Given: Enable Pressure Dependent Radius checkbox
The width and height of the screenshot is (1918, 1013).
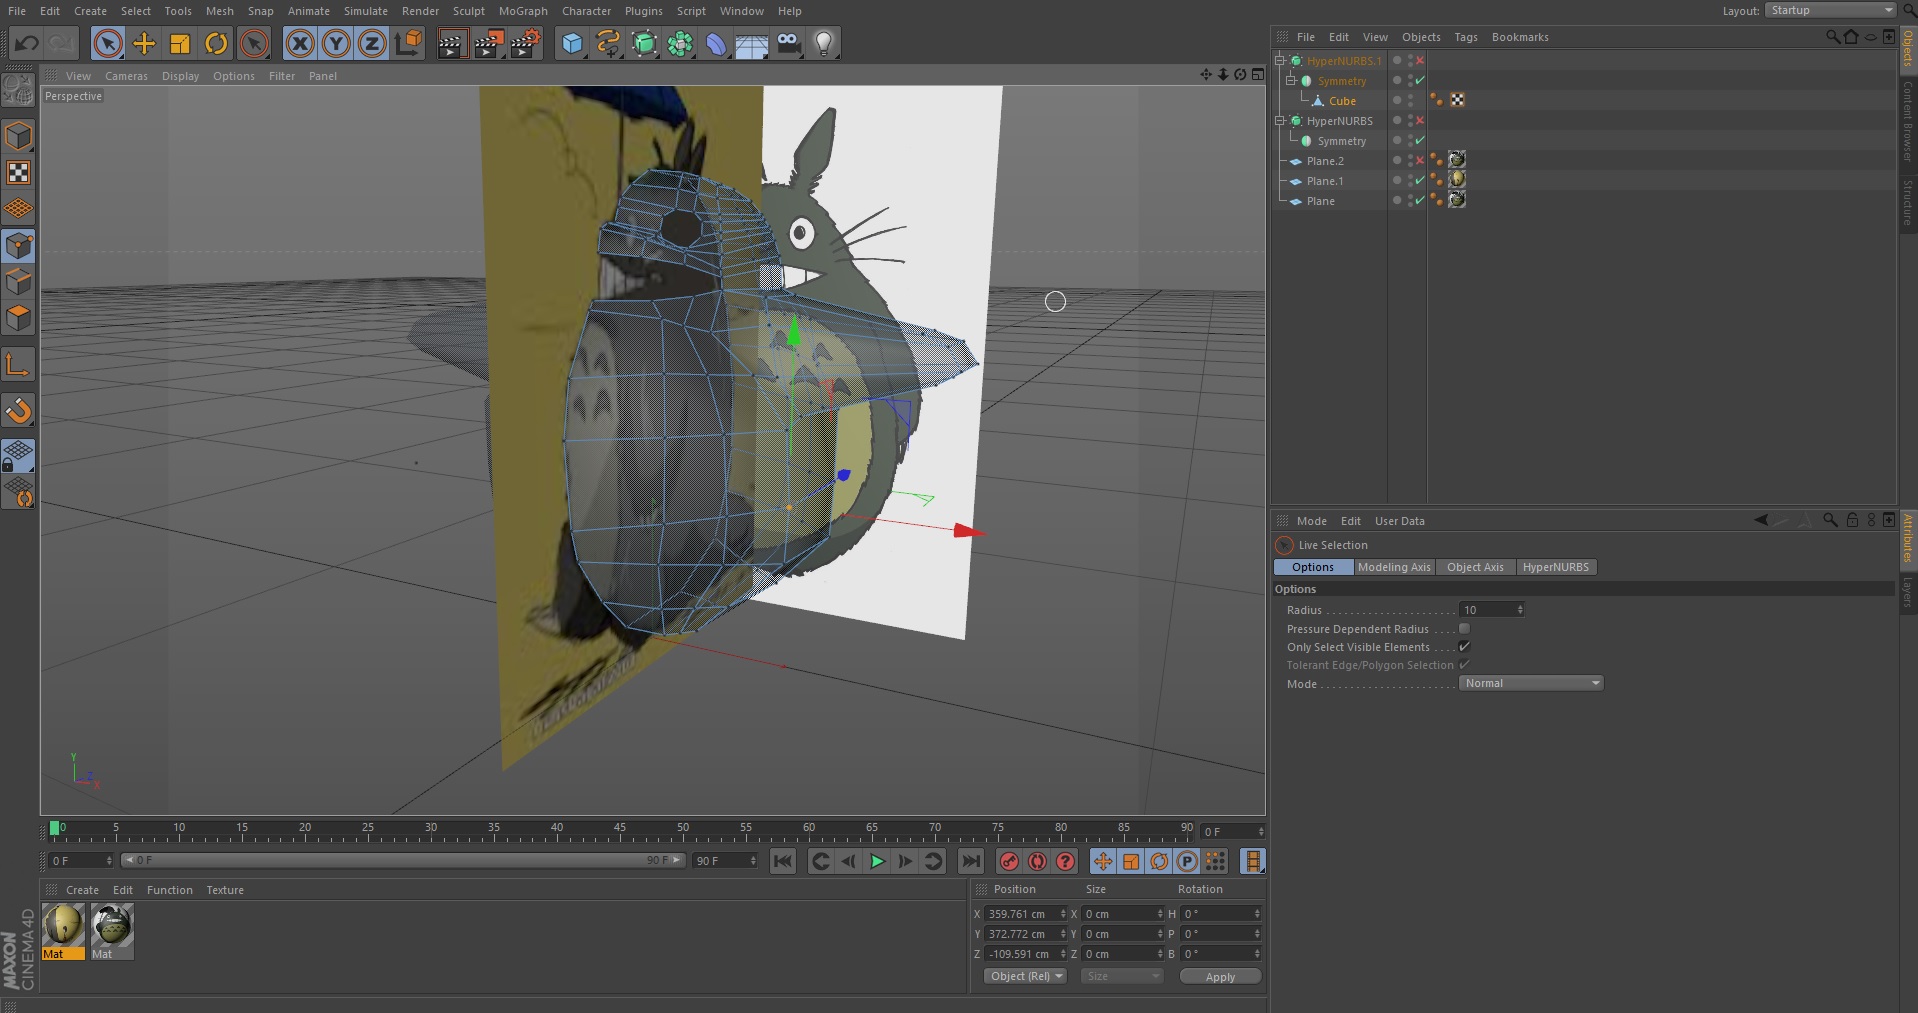Looking at the screenshot, I should (1464, 629).
